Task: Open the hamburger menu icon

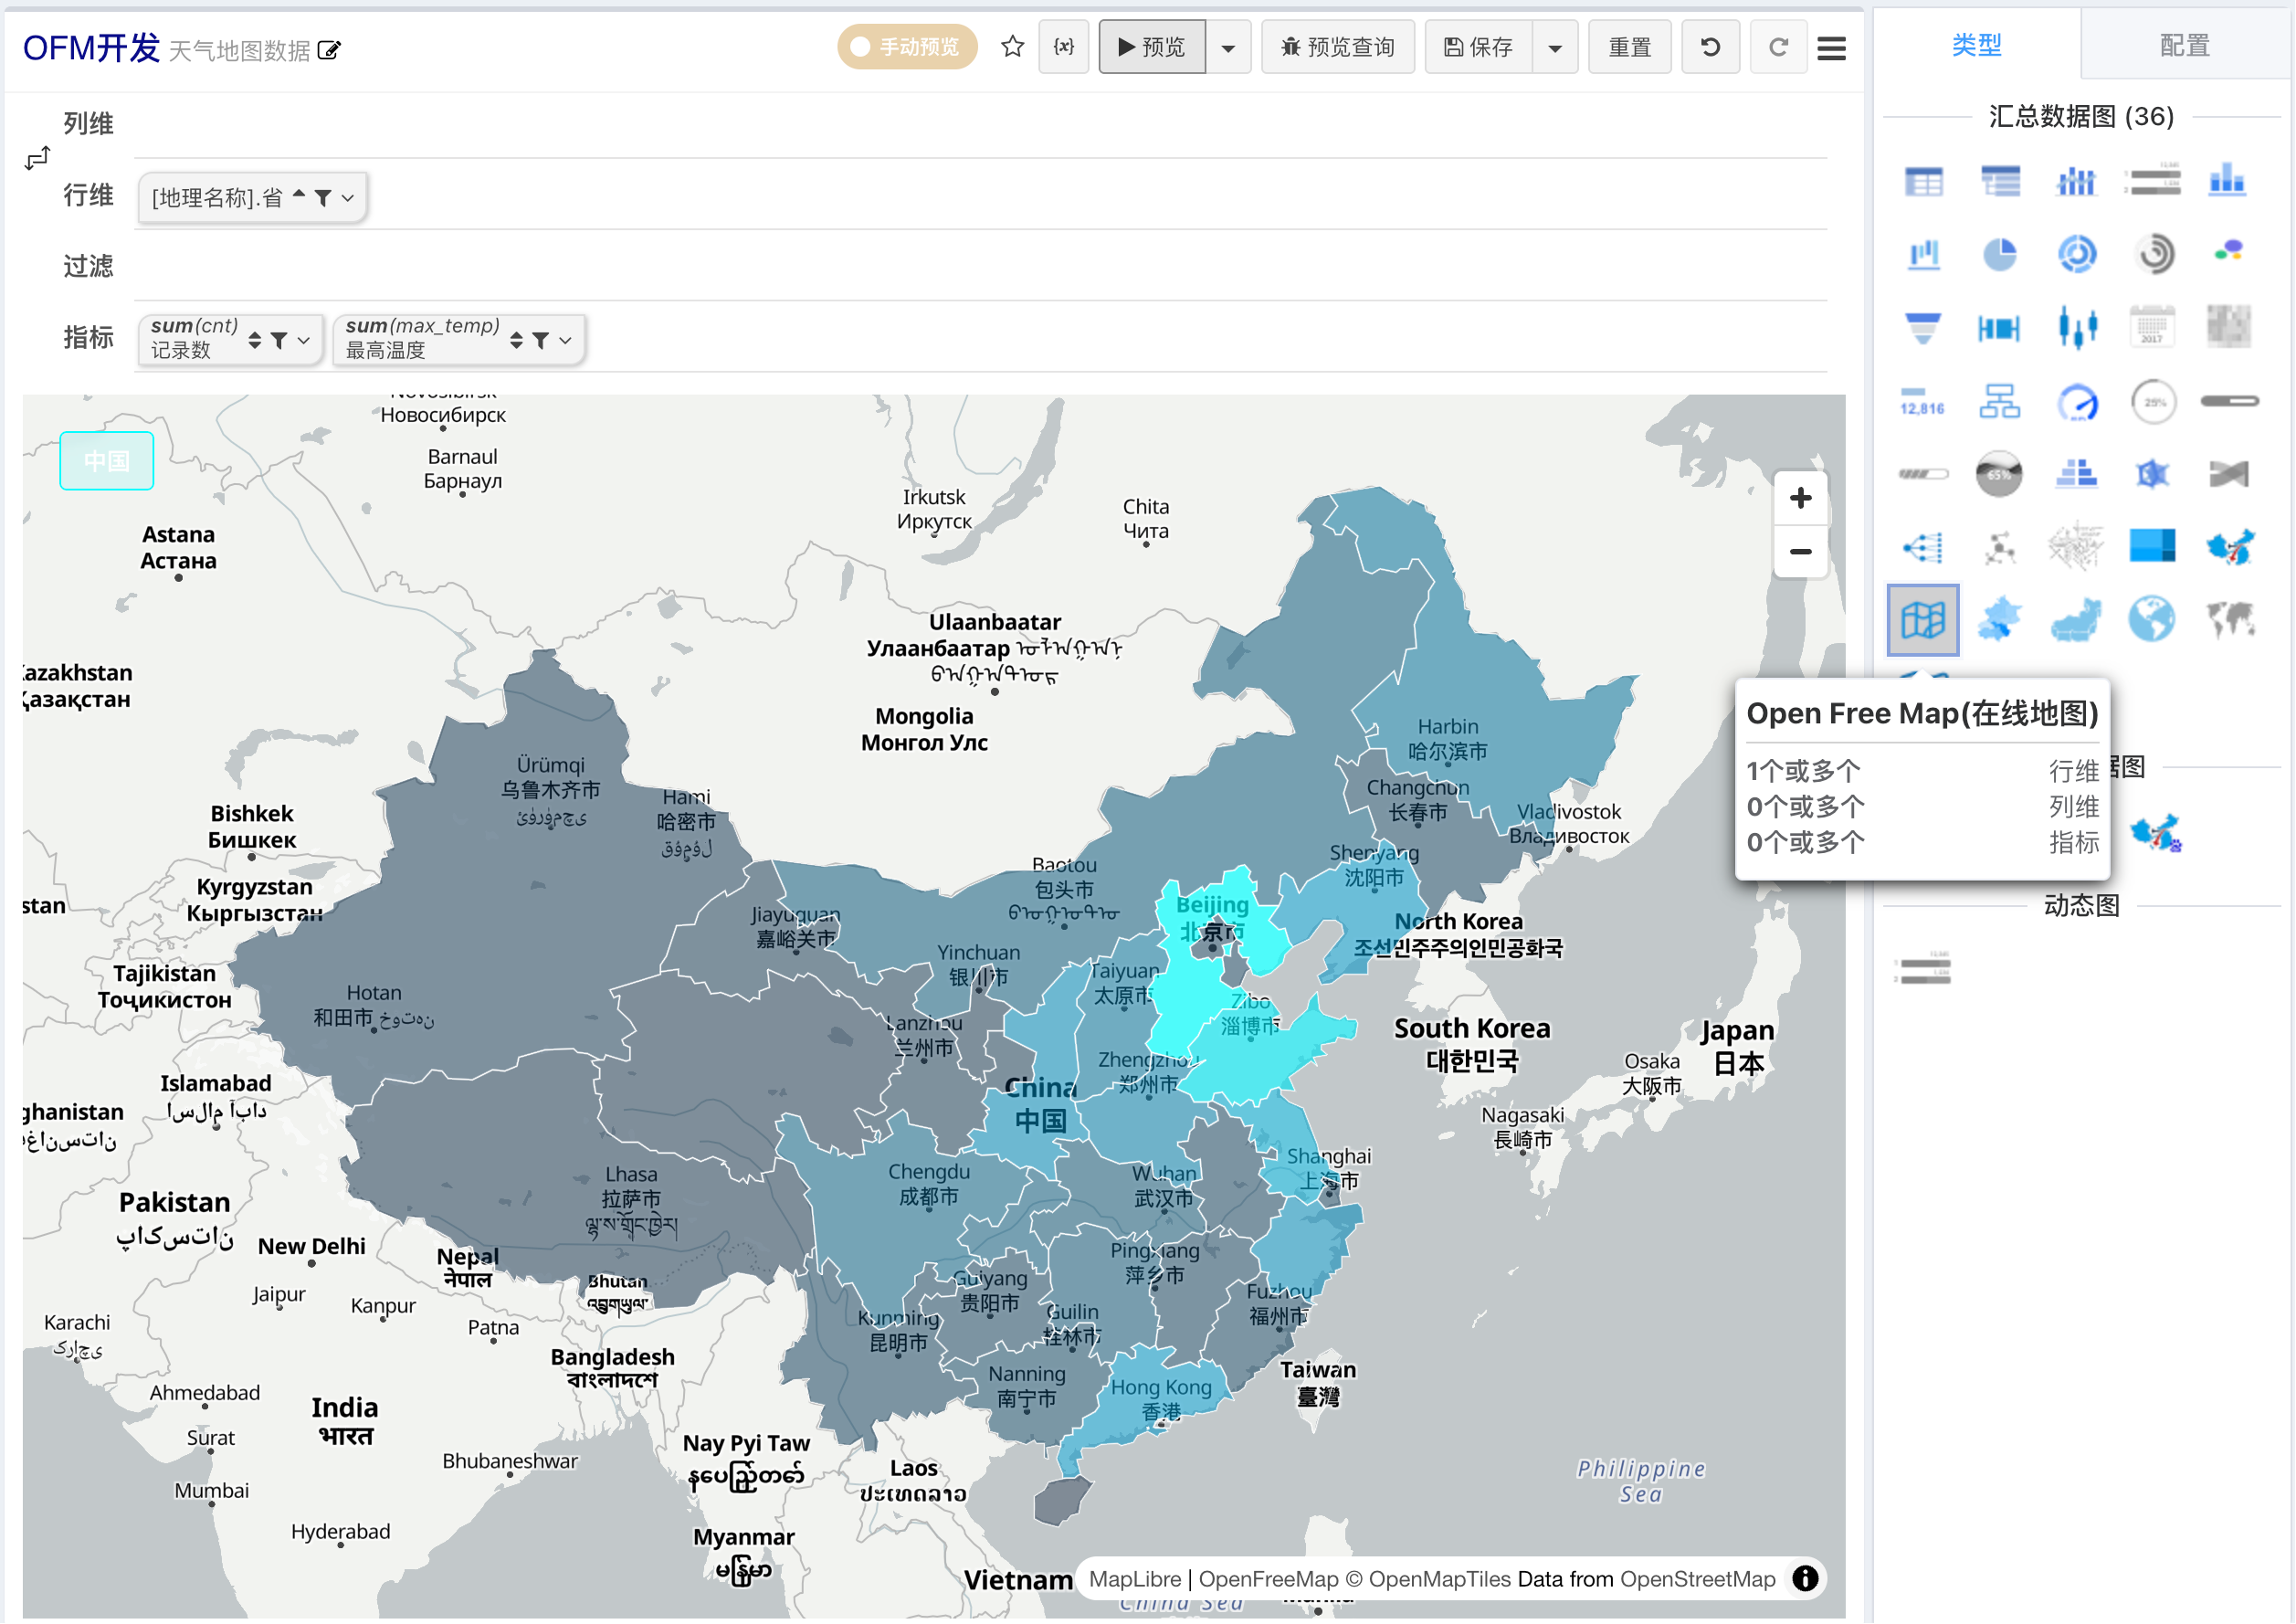Action: click(1831, 48)
